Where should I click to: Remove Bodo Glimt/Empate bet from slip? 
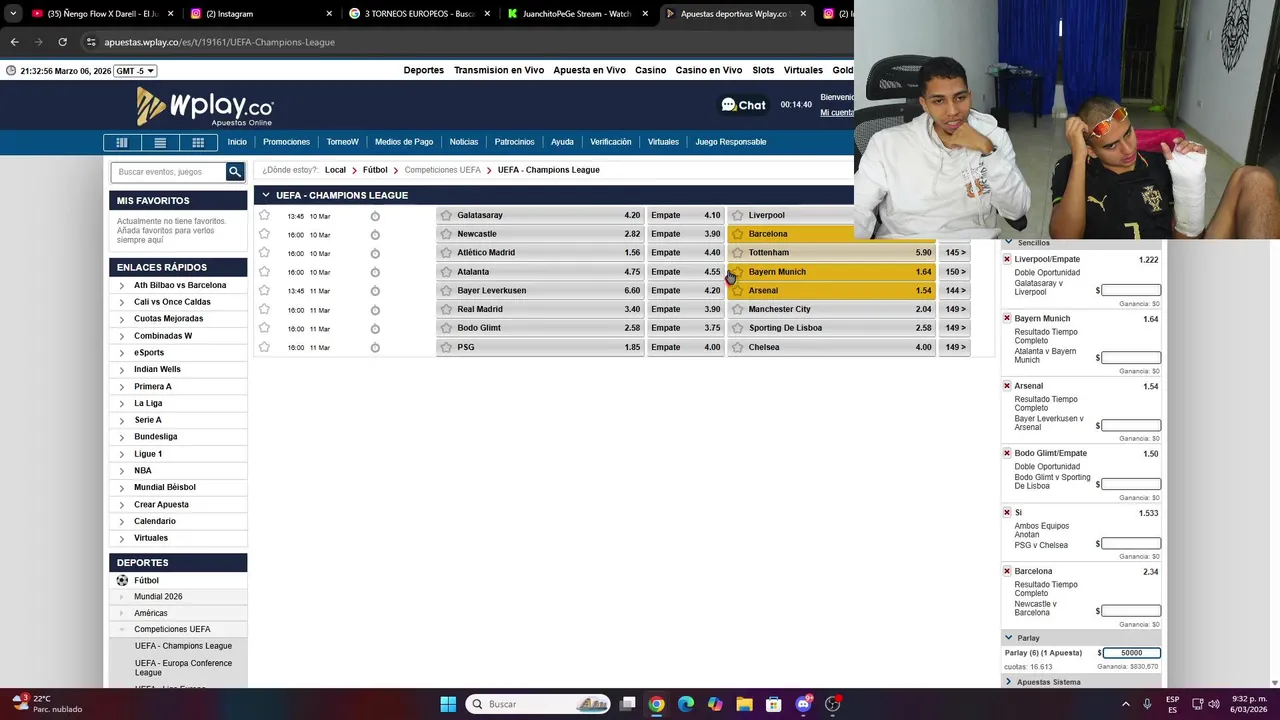coord(1007,453)
